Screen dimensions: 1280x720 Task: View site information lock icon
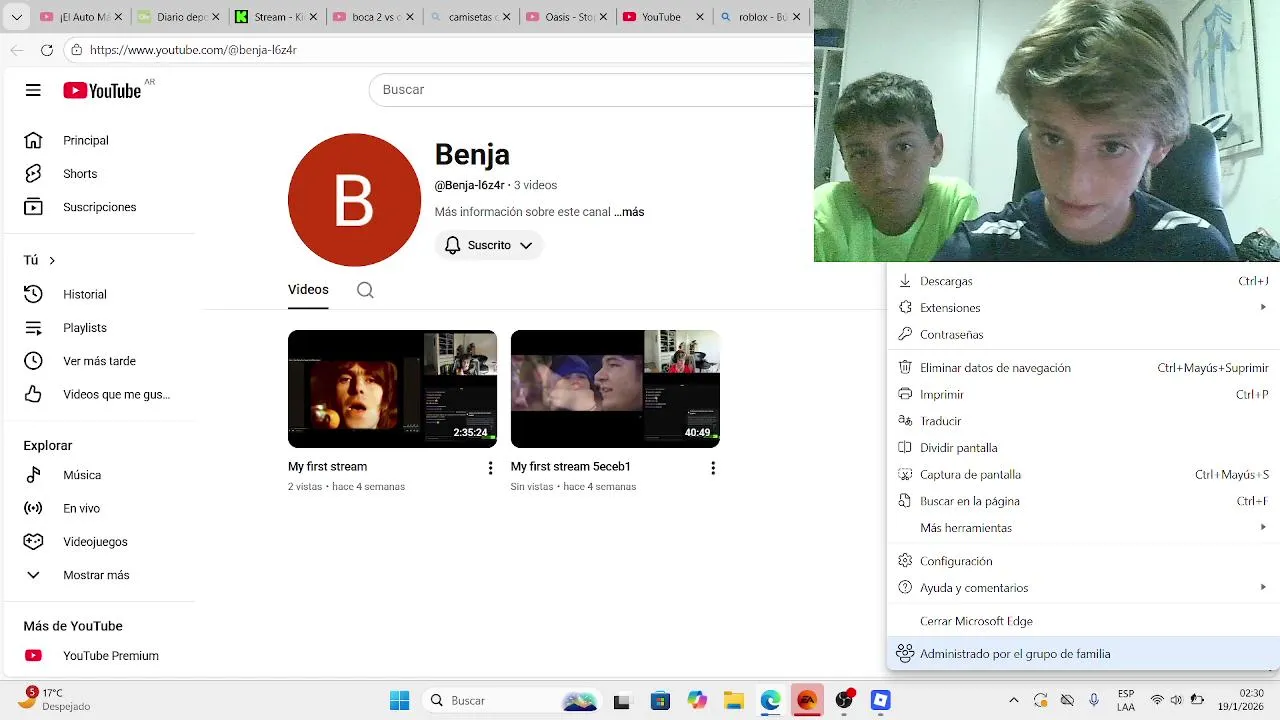(x=76, y=50)
